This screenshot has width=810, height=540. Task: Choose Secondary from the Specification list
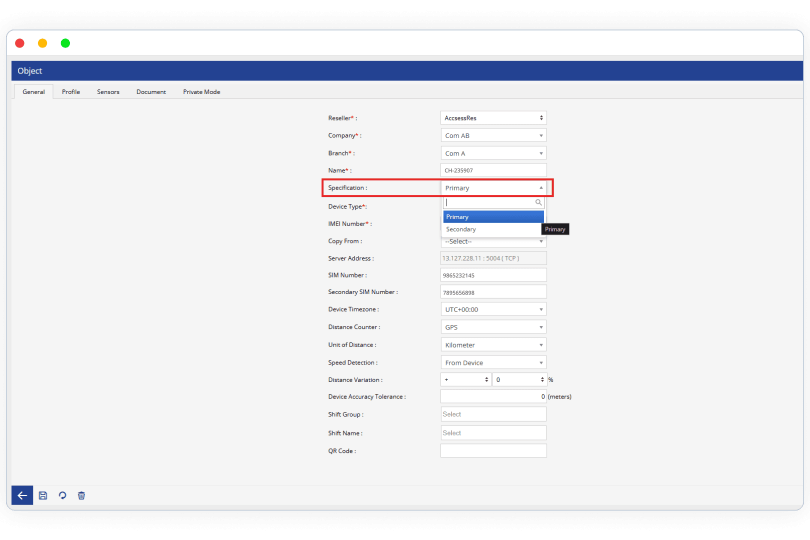(493, 229)
